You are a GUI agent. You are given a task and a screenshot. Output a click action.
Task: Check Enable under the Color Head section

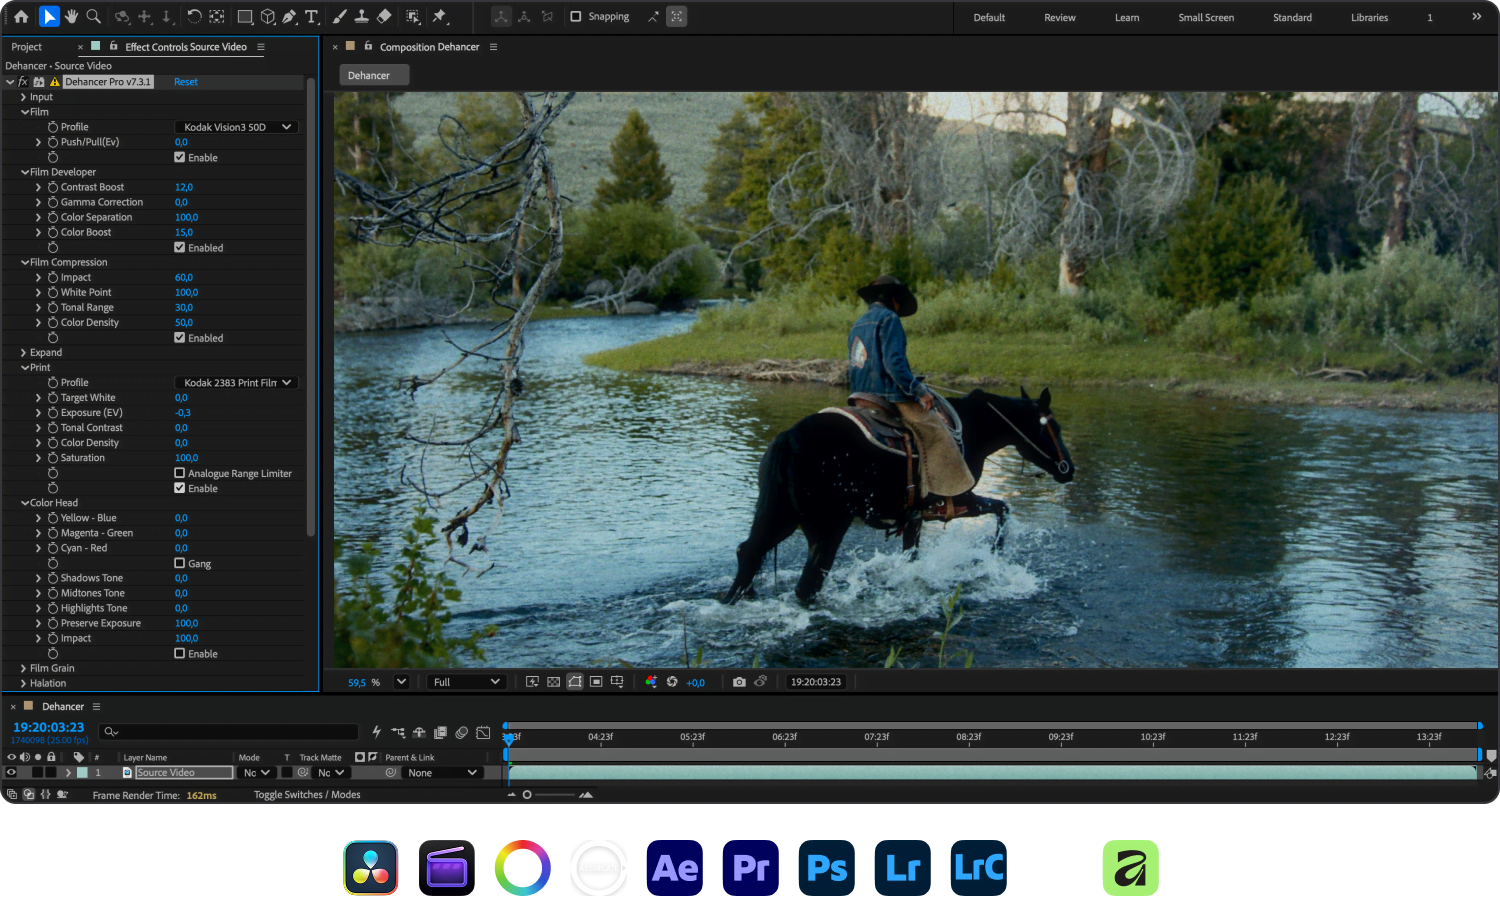180,653
